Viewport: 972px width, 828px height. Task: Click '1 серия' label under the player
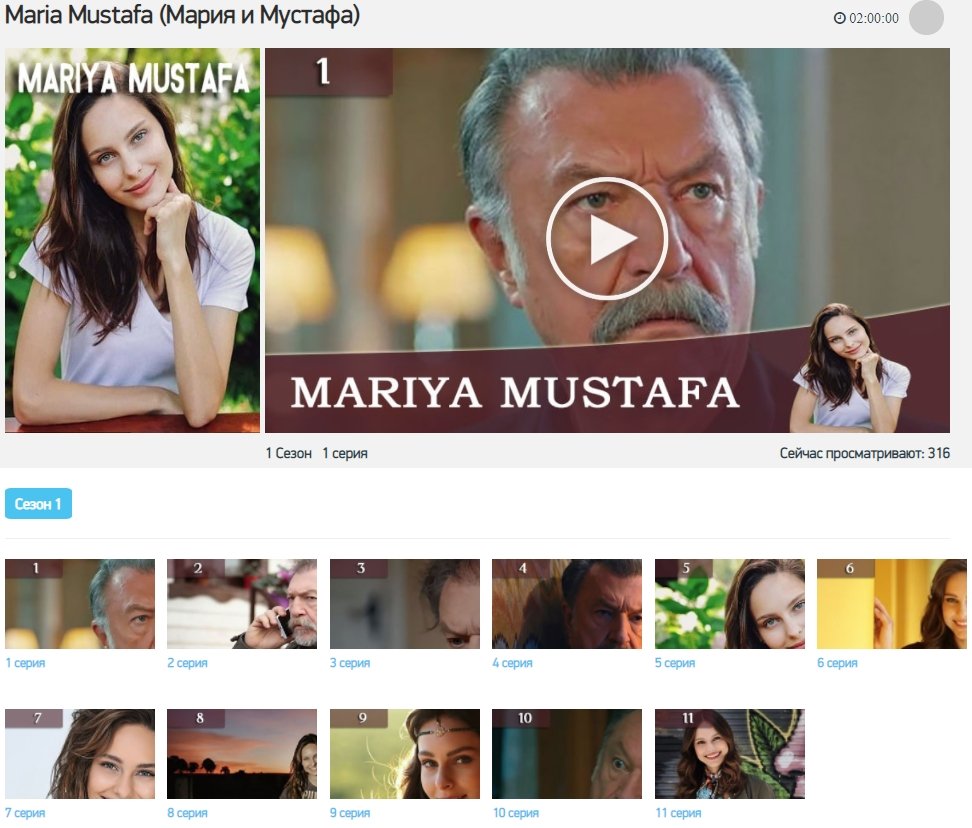[x=345, y=453]
